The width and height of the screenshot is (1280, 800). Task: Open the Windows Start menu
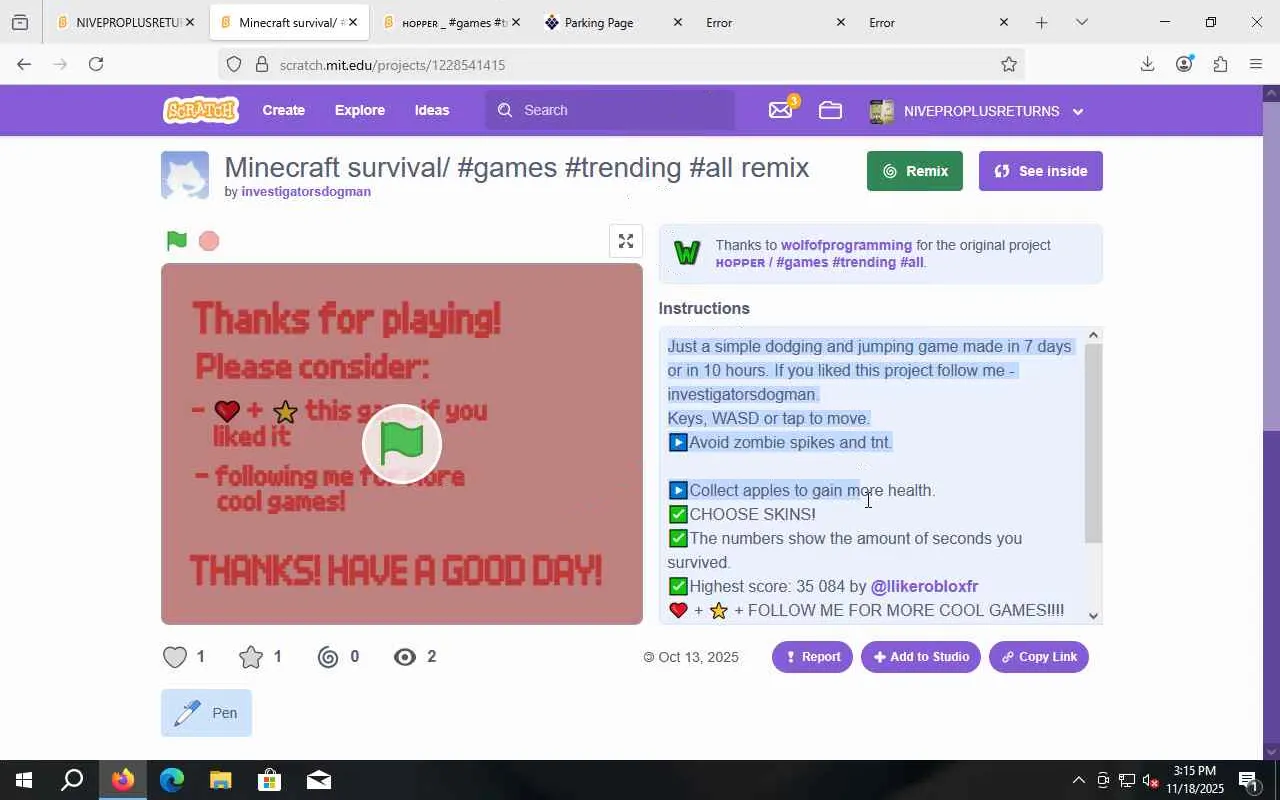(23, 780)
